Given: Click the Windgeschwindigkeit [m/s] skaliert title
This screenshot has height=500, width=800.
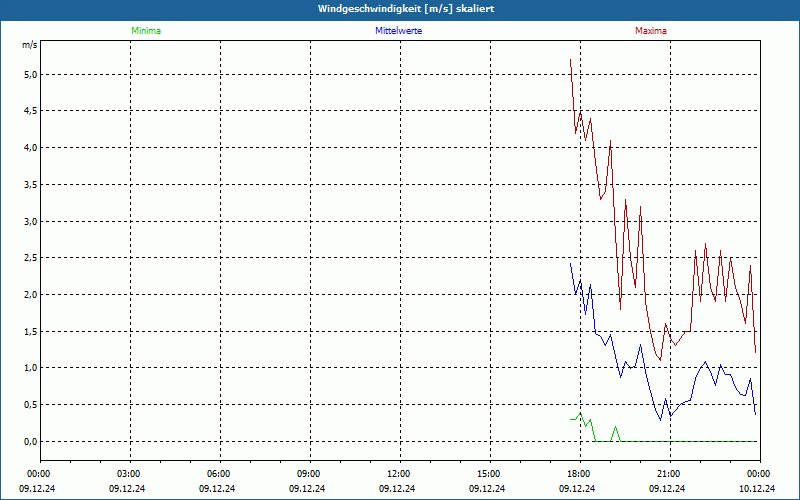Looking at the screenshot, I should [406, 9].
